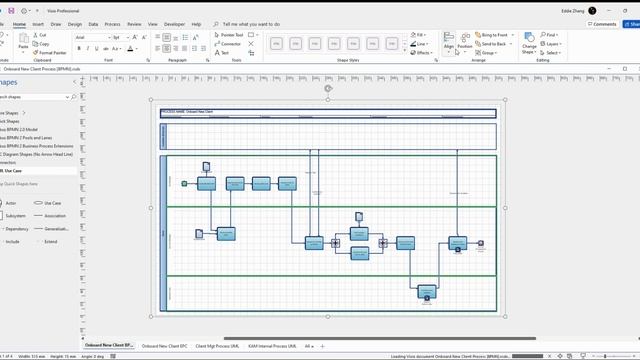
Task: Toggle Underline formatting
Action: coord(97,49)
